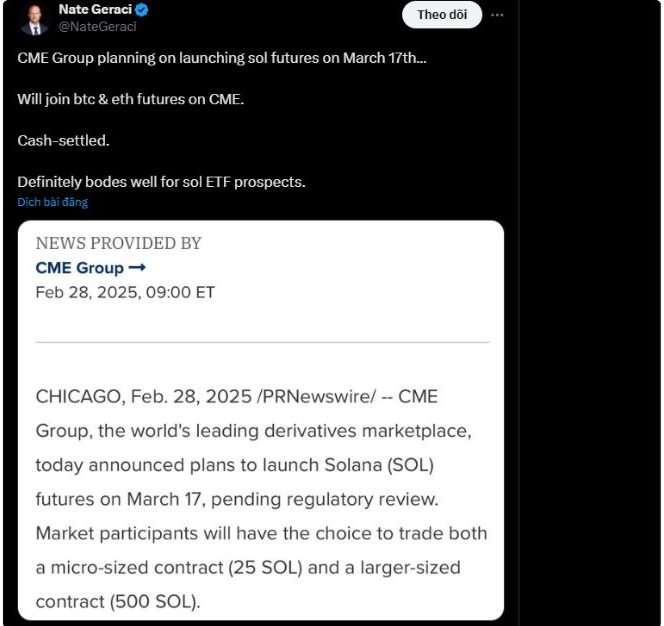Open Nate Geraci's profile avatar
The width and height of the screenshot is (664, 626).
pos(34,17)
